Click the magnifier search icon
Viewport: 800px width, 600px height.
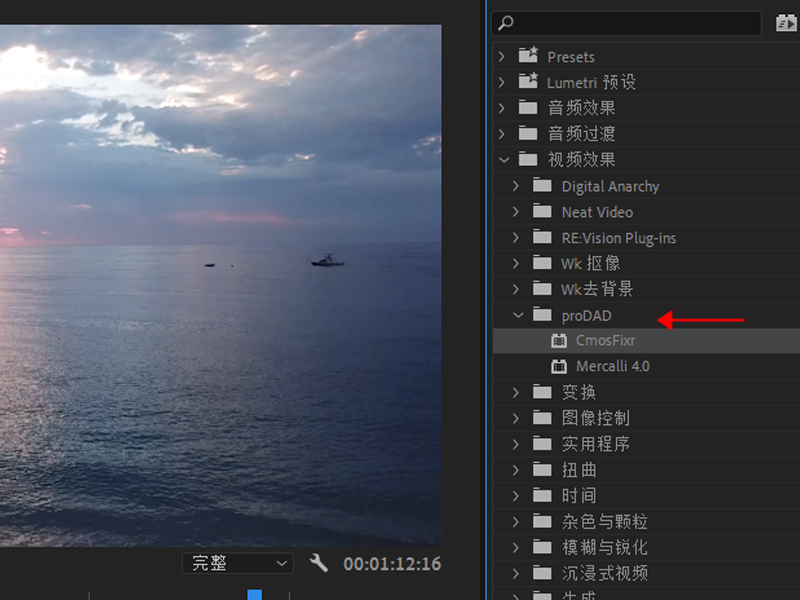[506, 23]
